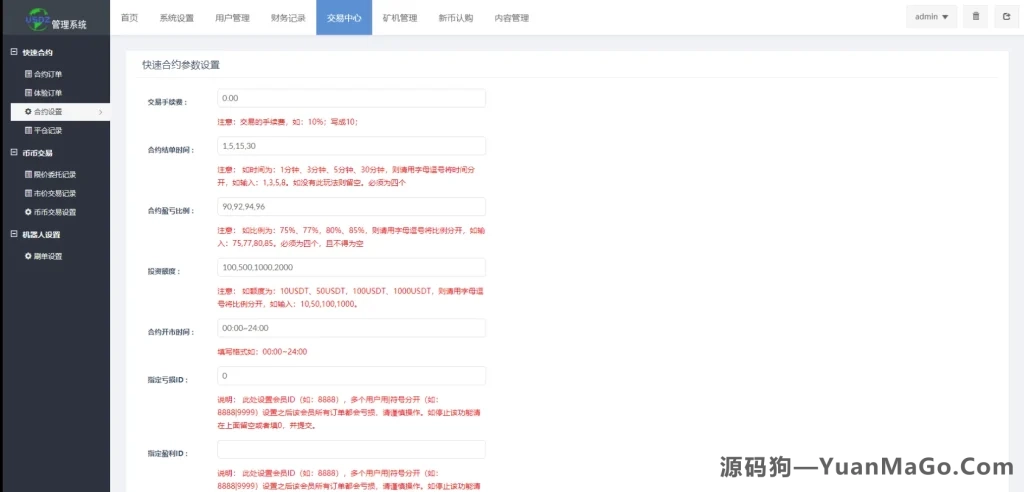Click the table icon beside 体验订单

tap(28, 93)
